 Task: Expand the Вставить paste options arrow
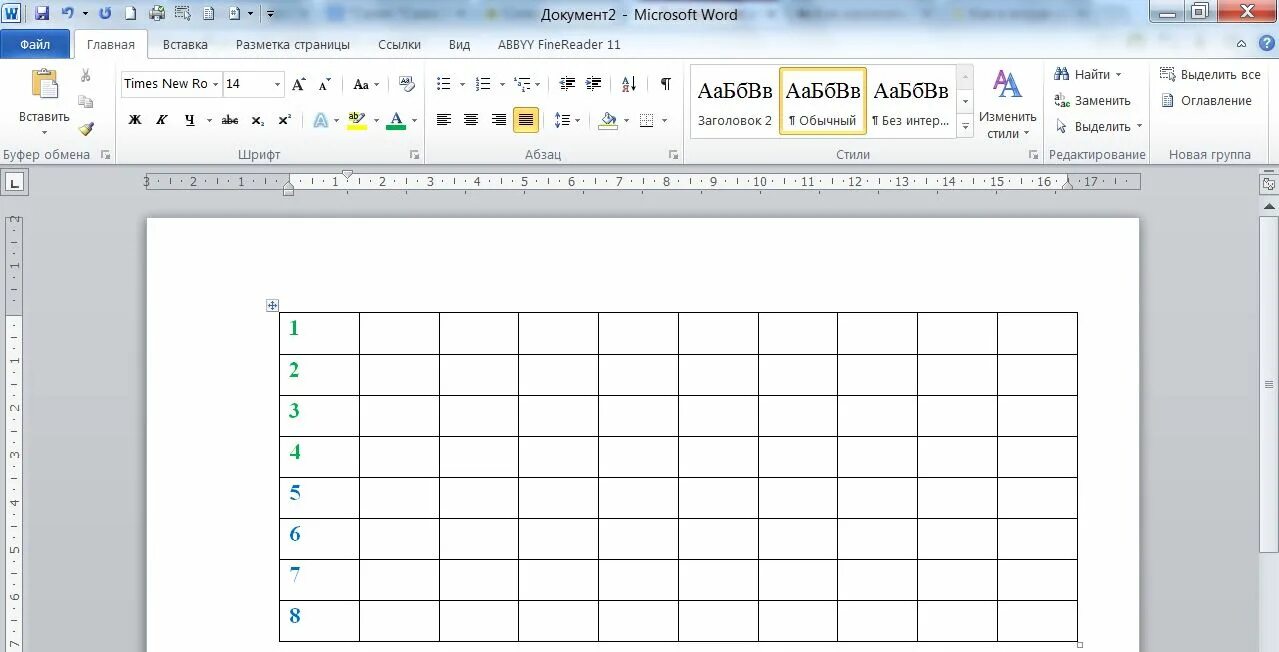[x=44, y=132]
